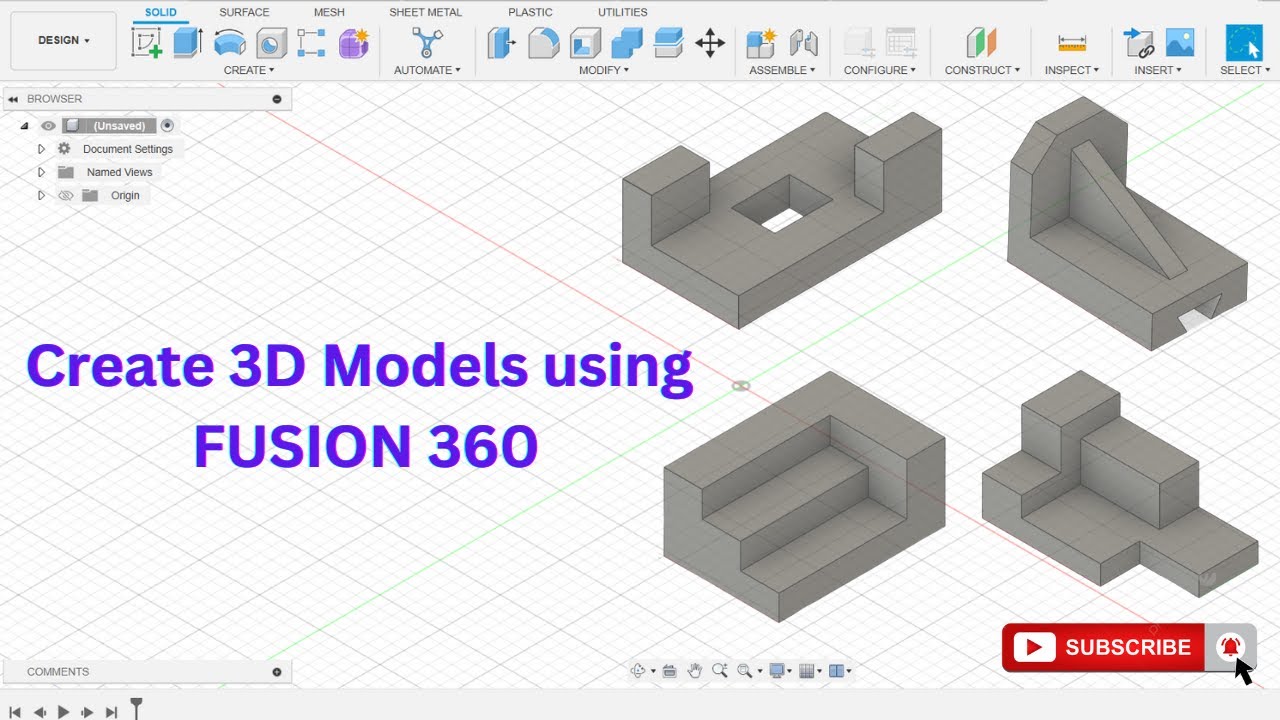Switch to the SURFACE tab
Viewport: 1280px width, 720px height.
(x=244, y=12)
